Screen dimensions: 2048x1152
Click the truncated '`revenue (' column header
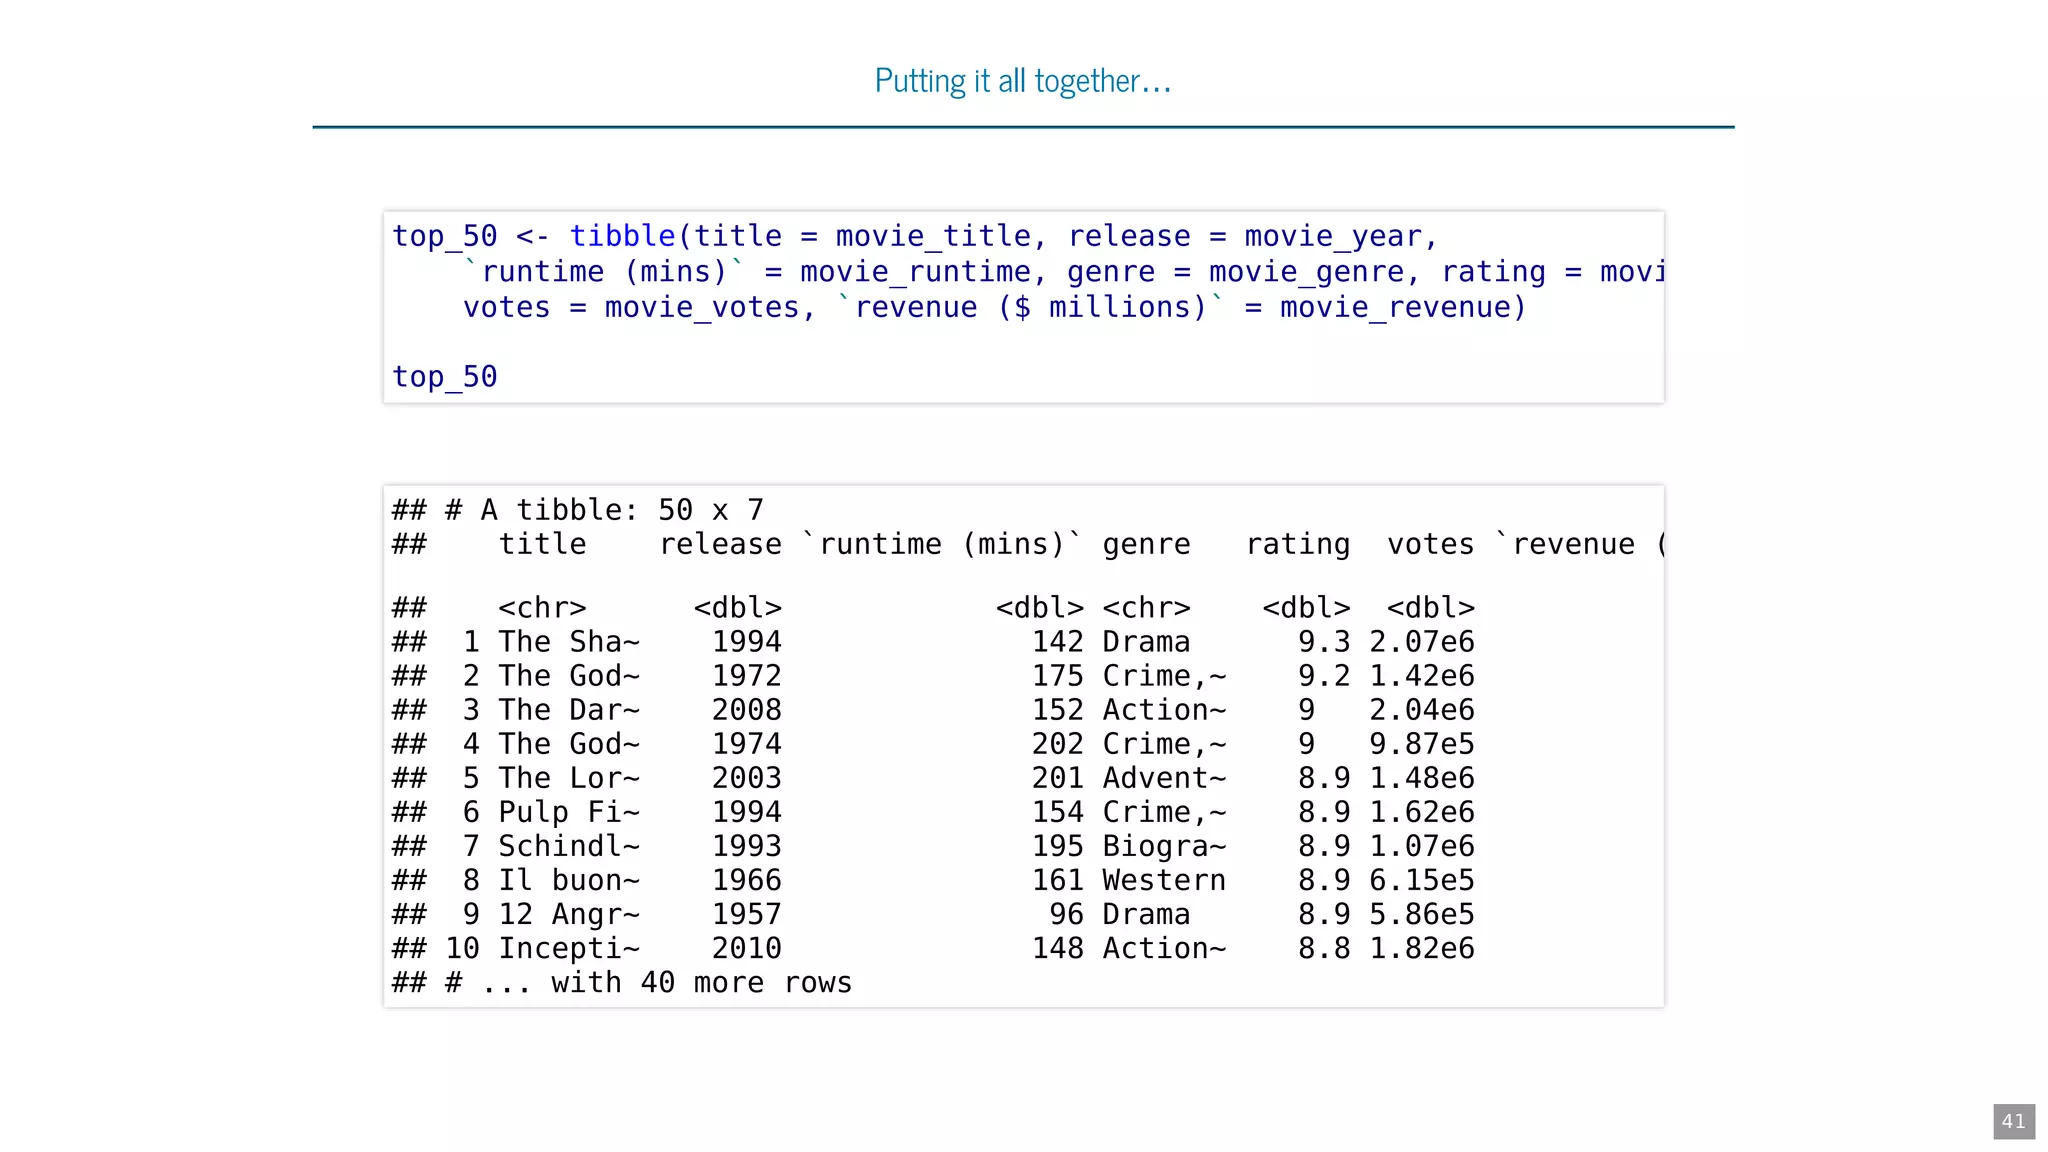click(x=1580, y=544)
